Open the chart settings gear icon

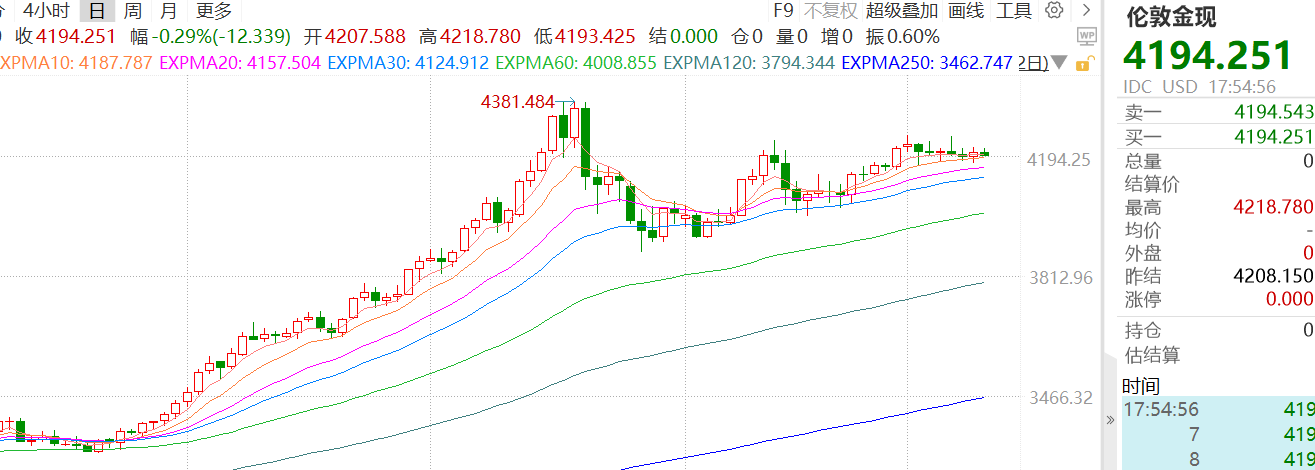pyautogui.click(x=1054, y=11)
